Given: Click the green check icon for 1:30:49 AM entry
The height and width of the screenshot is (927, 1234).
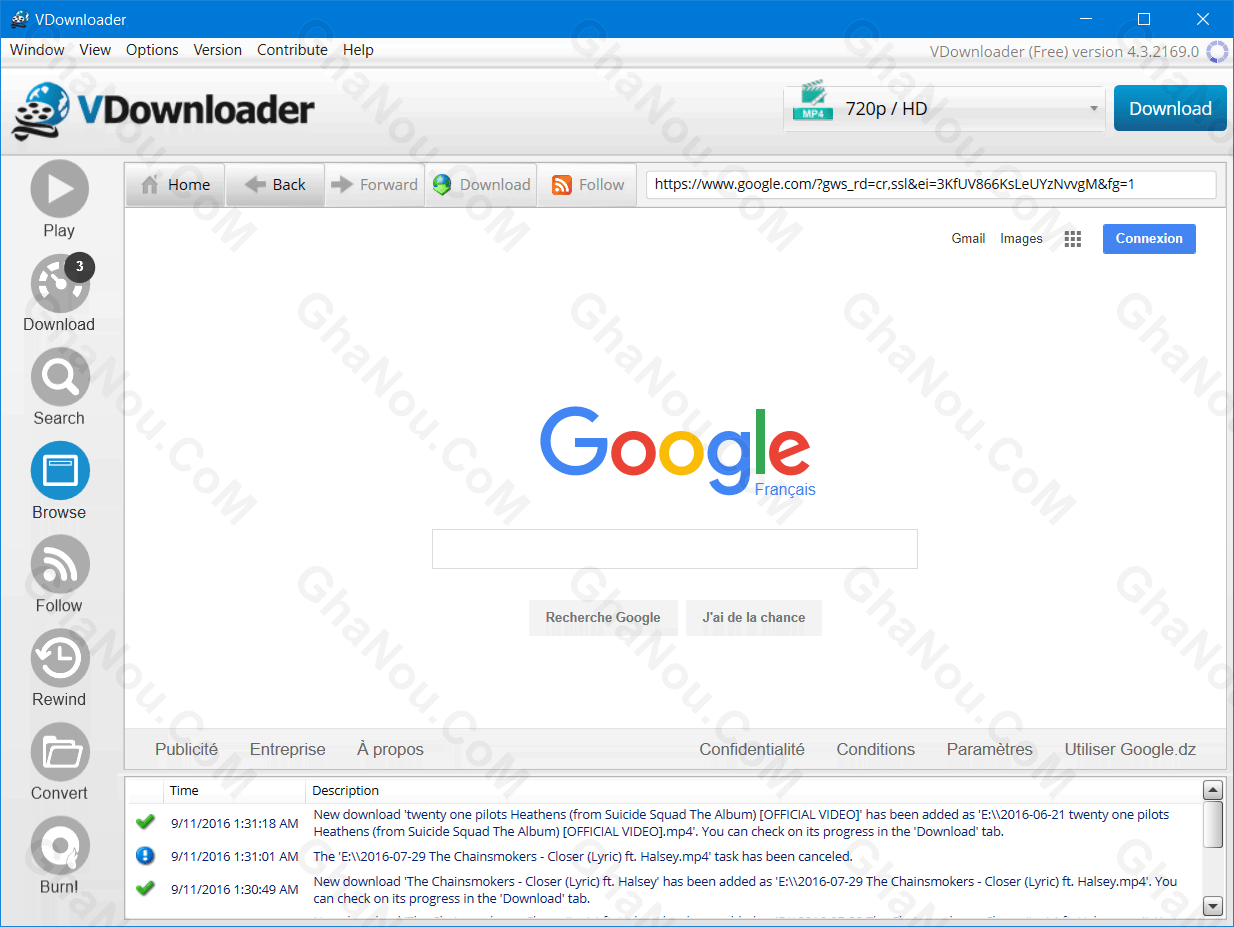Looking at the screenshot, I should pos(145,888).
